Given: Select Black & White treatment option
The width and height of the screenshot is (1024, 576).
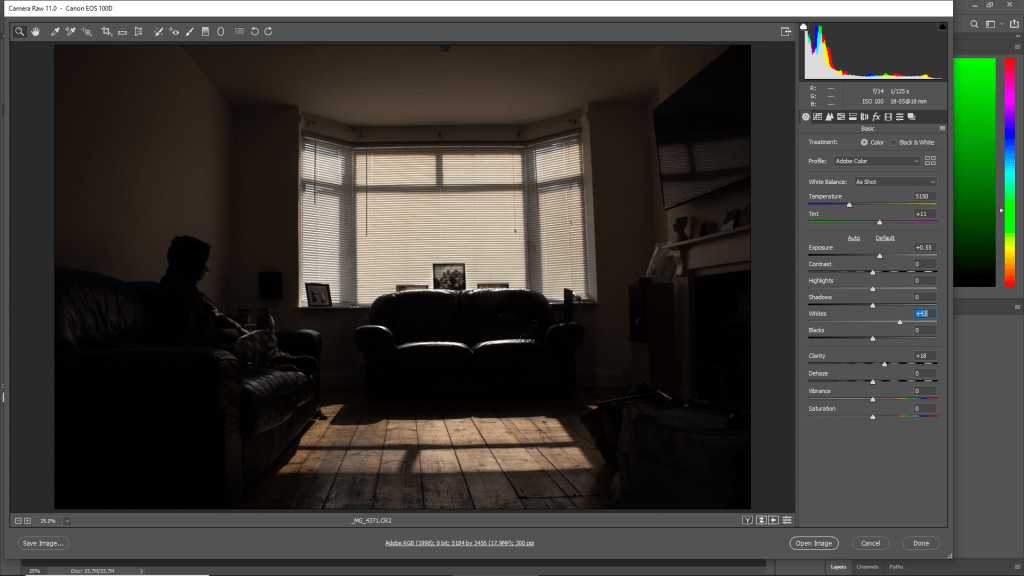Looking at the screenshot, I should click(894, 142).
